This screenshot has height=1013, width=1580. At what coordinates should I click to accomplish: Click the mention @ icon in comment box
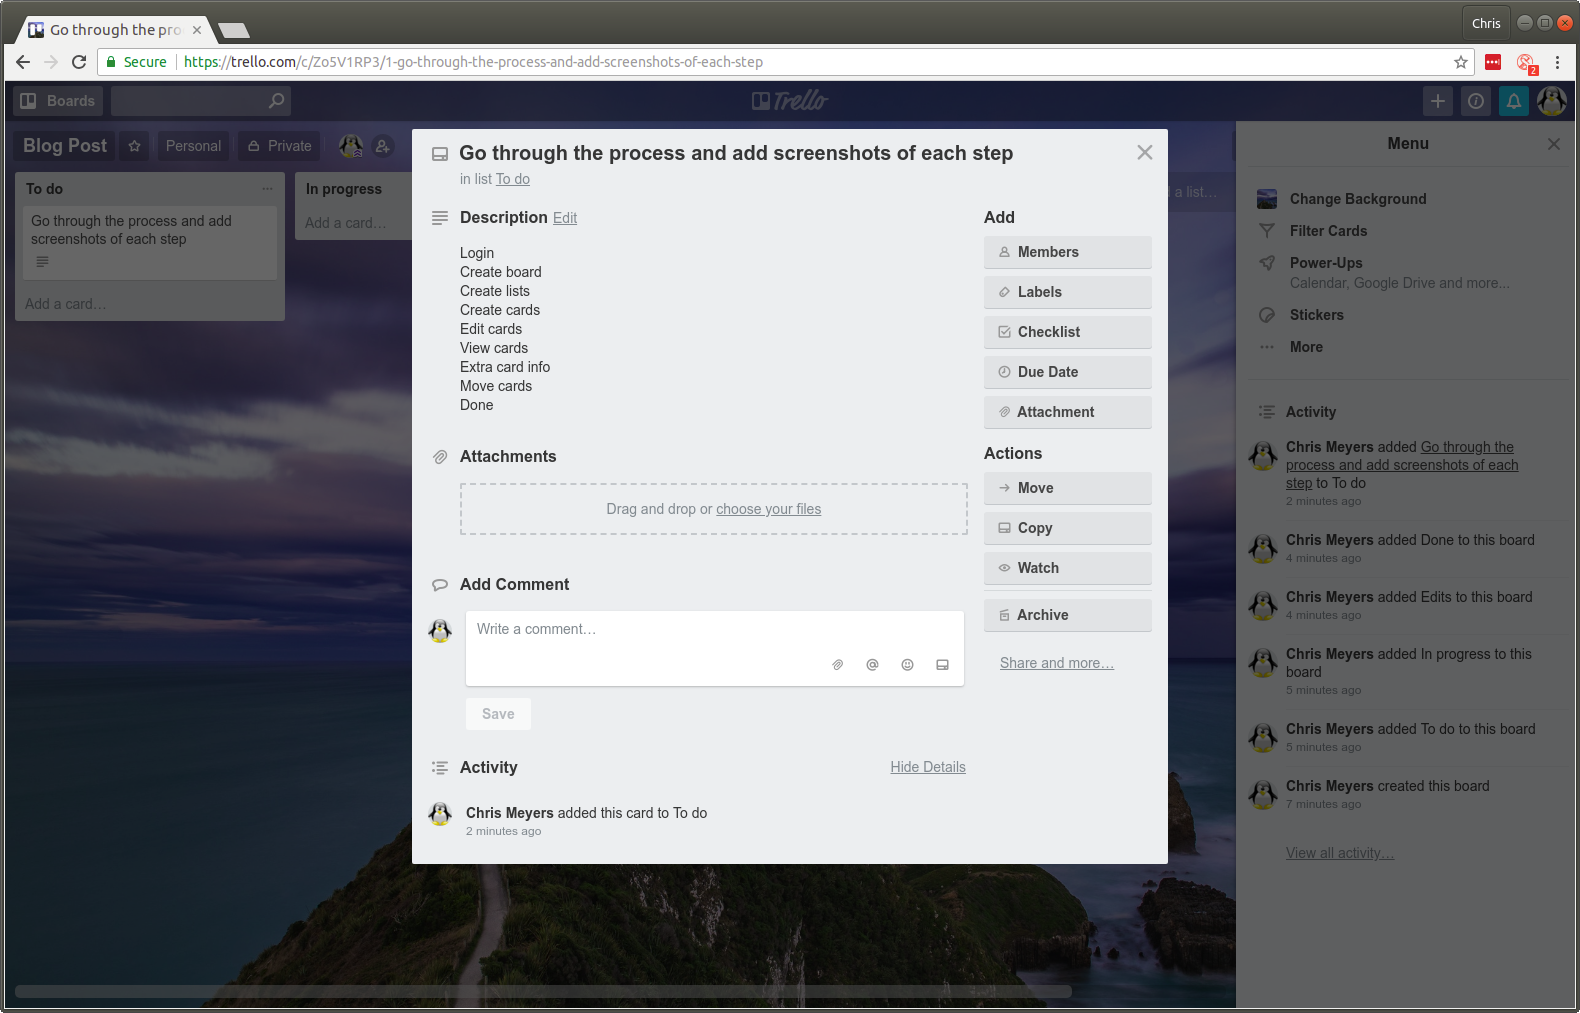click(872, 665)
